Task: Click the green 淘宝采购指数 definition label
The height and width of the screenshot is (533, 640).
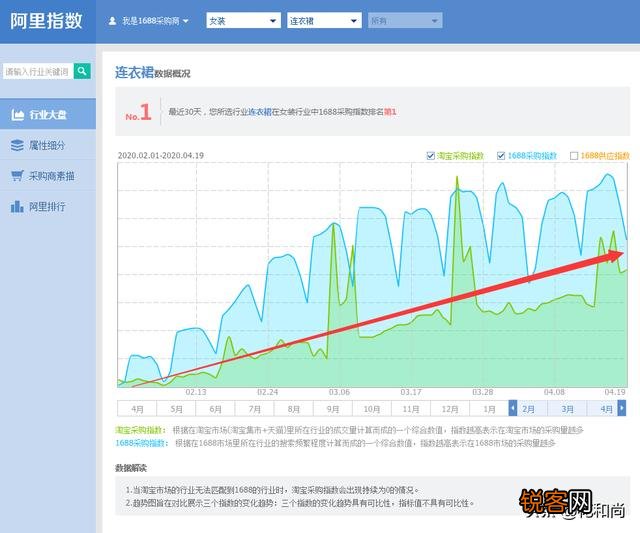Action: click(x=140, y=430)
